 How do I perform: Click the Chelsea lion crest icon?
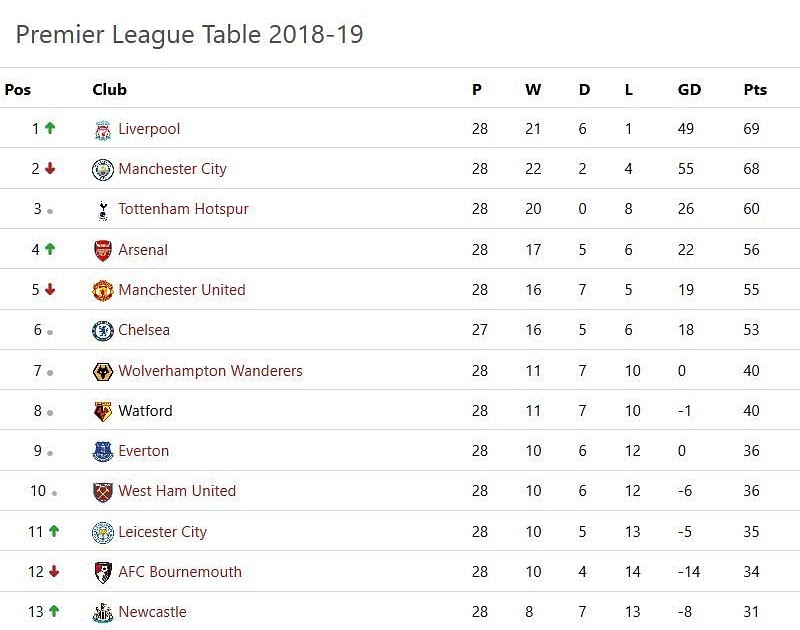tap(103, 331)
